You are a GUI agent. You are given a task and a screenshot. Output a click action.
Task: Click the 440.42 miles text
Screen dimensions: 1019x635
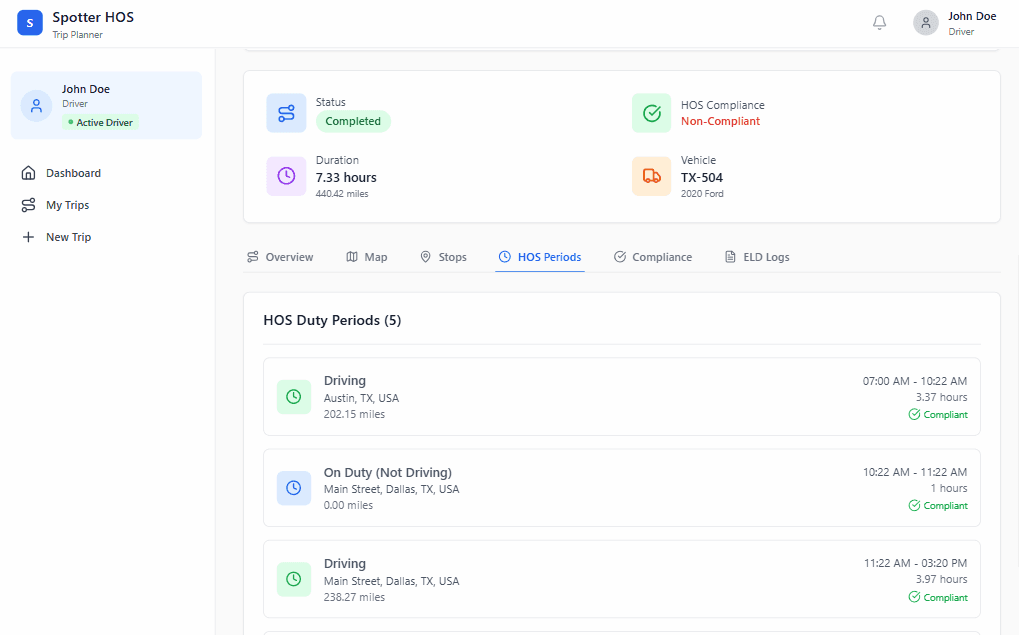tap(342, 194)
